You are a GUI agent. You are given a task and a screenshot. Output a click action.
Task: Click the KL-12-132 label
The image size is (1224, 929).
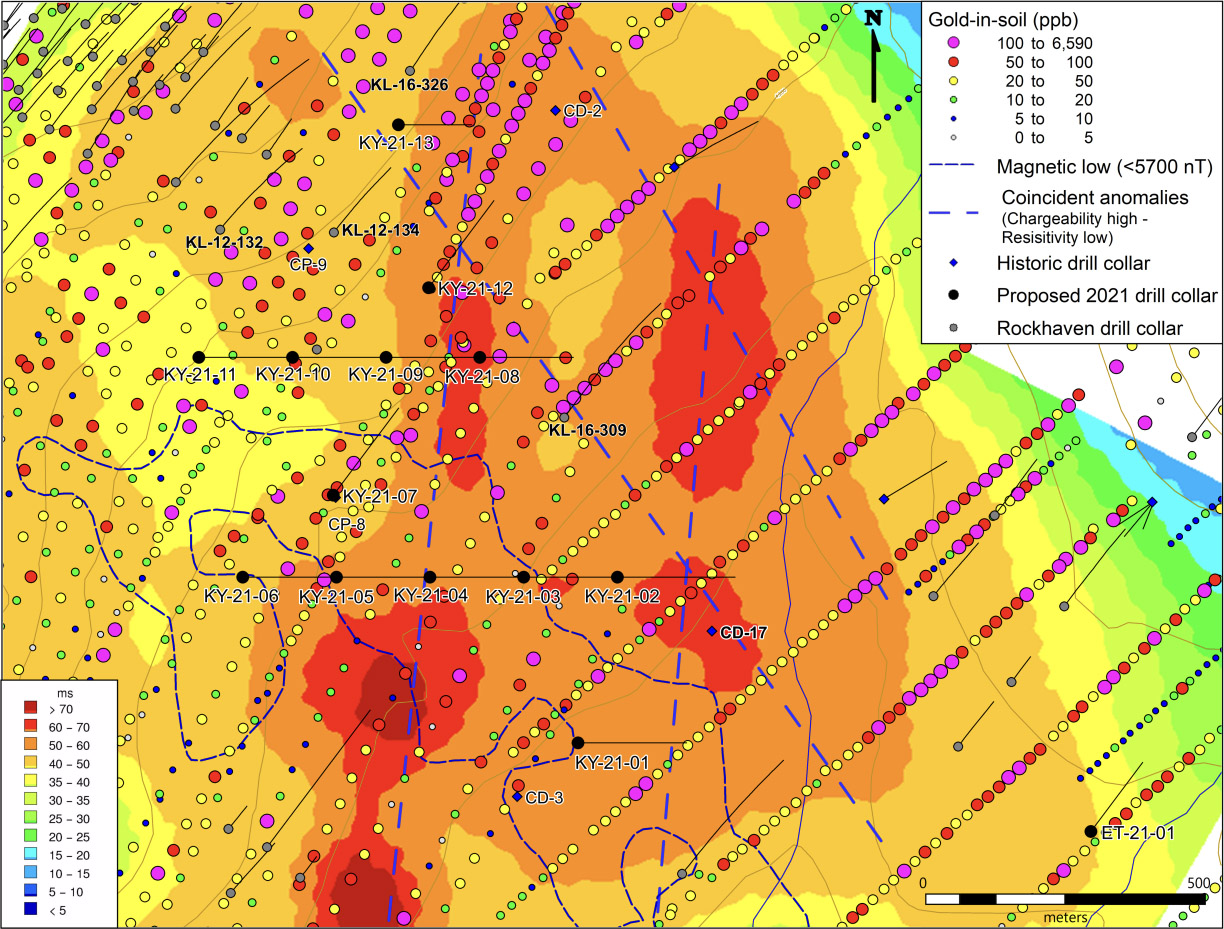coord(224,242)
